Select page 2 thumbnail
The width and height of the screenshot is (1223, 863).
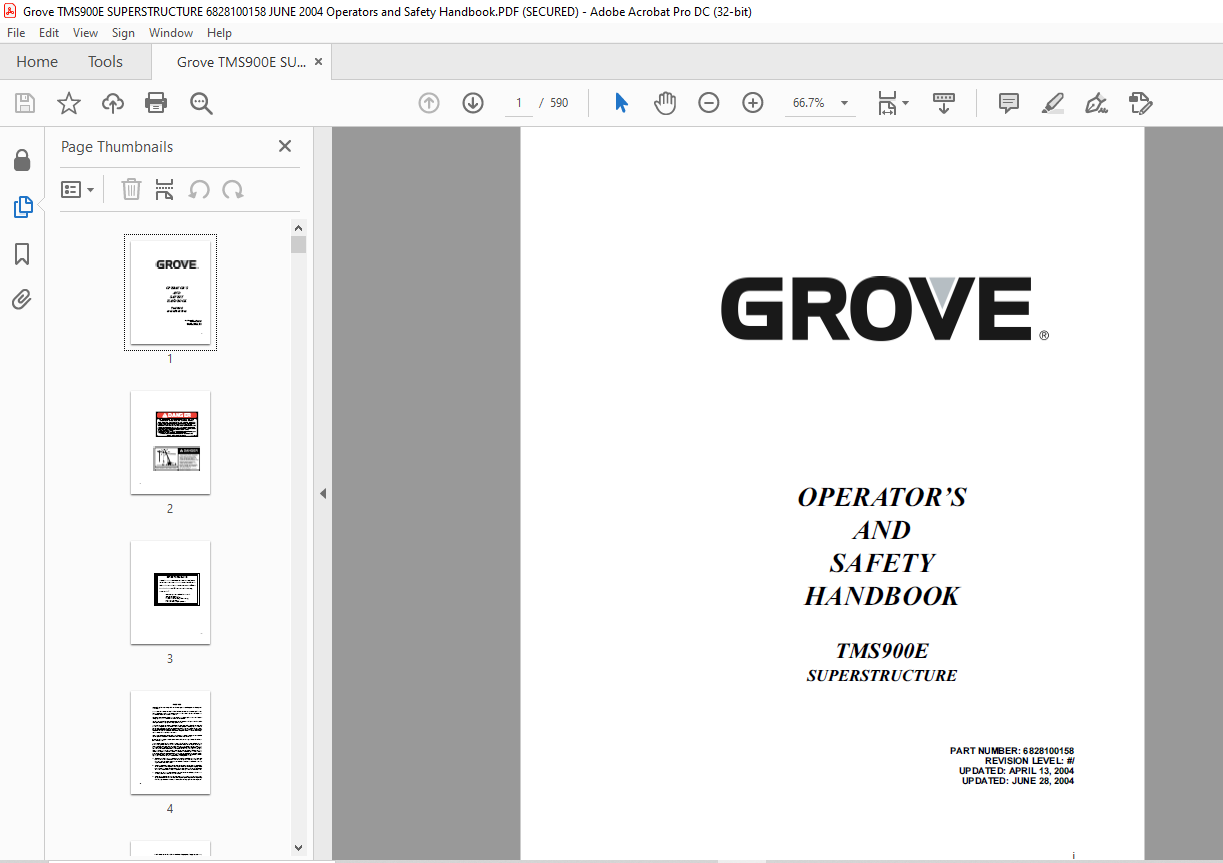pos(170,442)
